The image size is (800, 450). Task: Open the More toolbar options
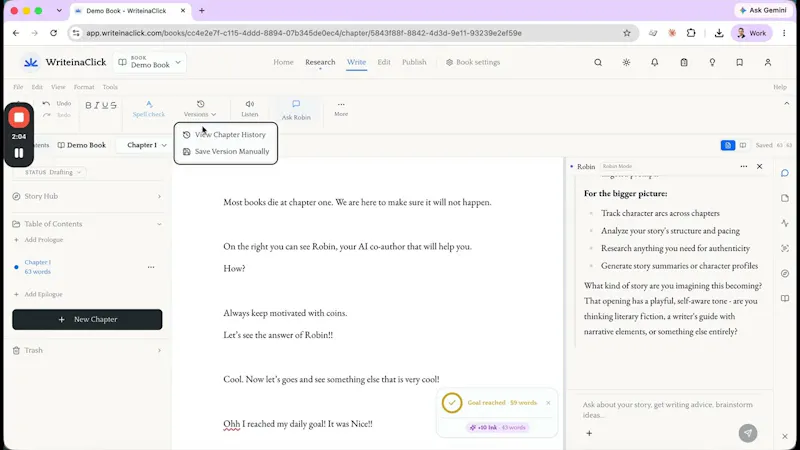tap(341, 109)
